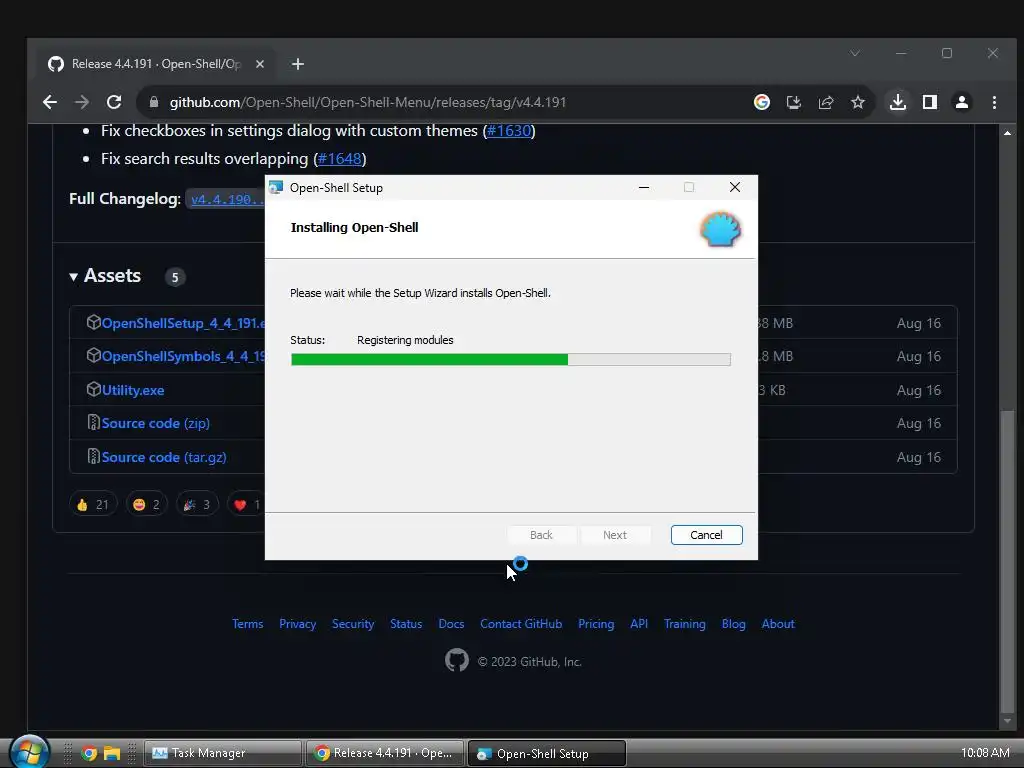
Task: Open the Google icon in address bar
Action: coord(761,102)
